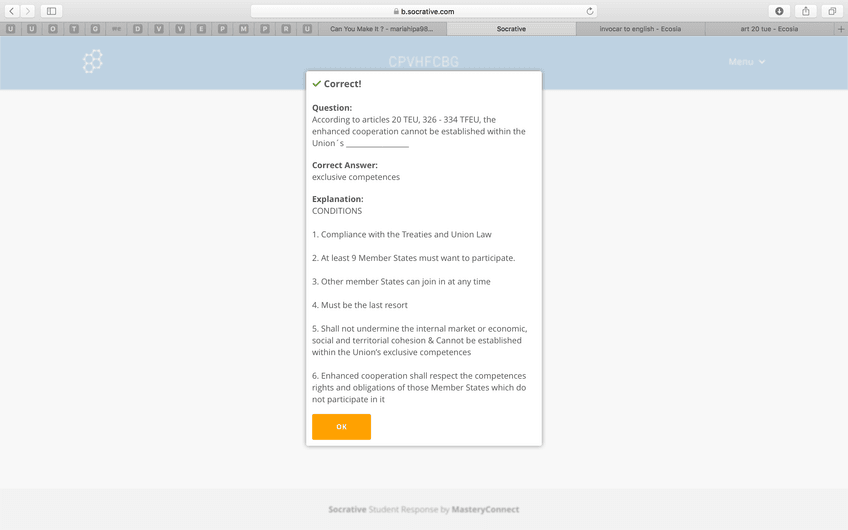
Task: Open the pinned tab labeled T
Action: tap(74, 29)
